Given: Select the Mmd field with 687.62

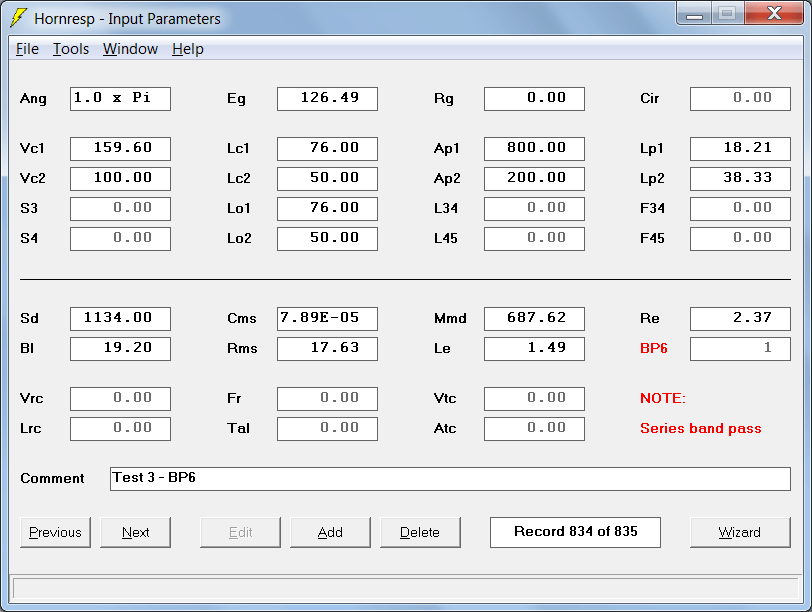Looking at the screenshot, I should point(534,319).
